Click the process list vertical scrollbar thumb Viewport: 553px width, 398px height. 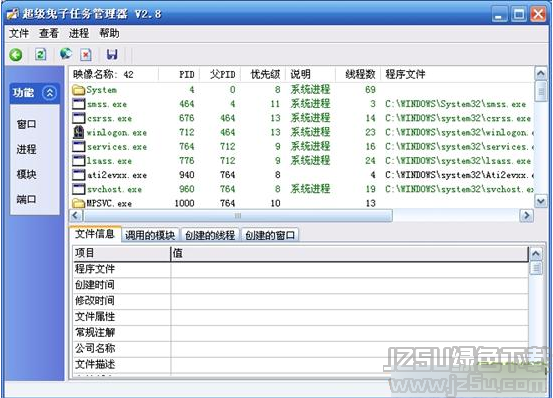(x=541, y=91)
